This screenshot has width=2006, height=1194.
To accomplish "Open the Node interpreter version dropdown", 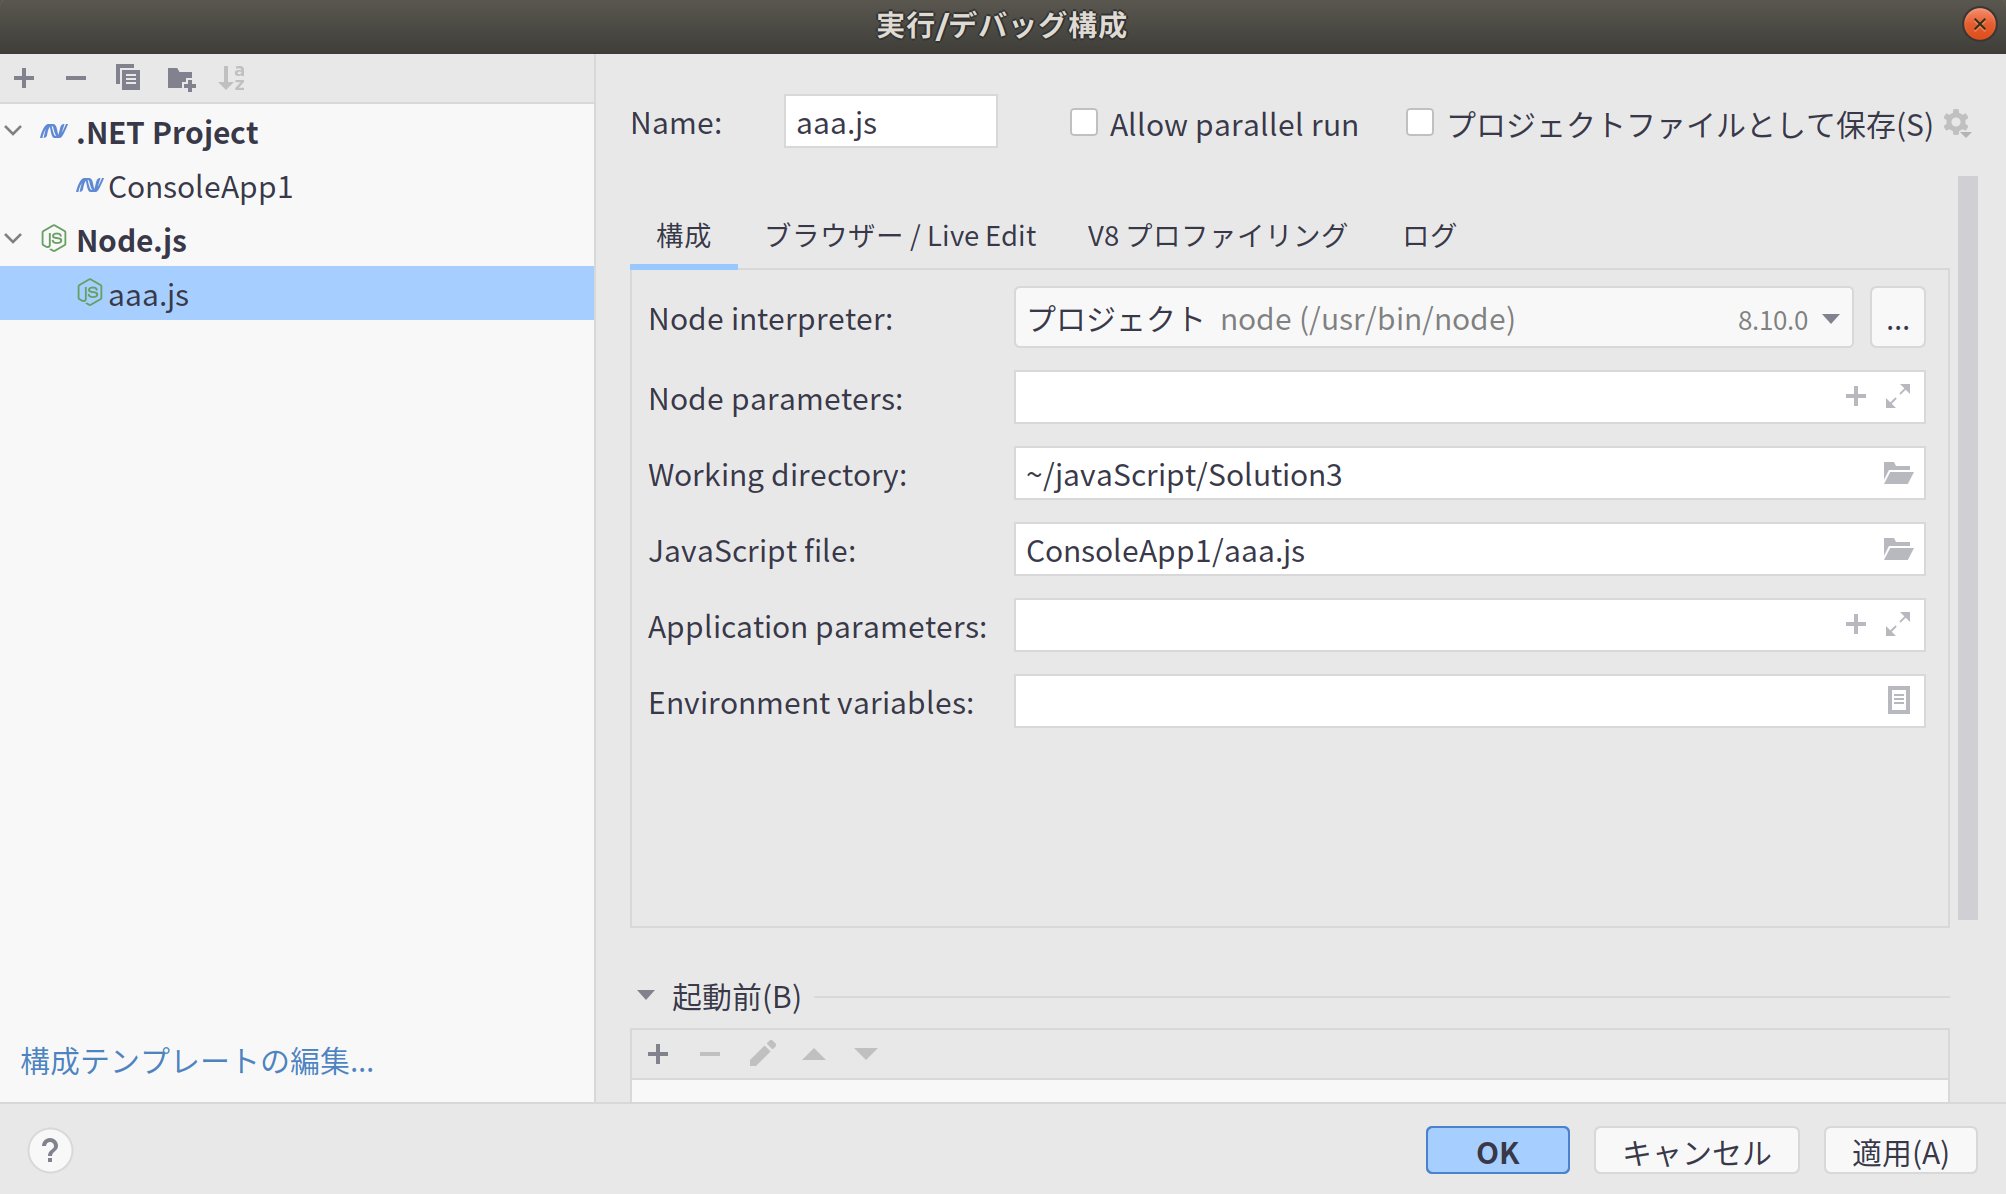I will 1831,318.
